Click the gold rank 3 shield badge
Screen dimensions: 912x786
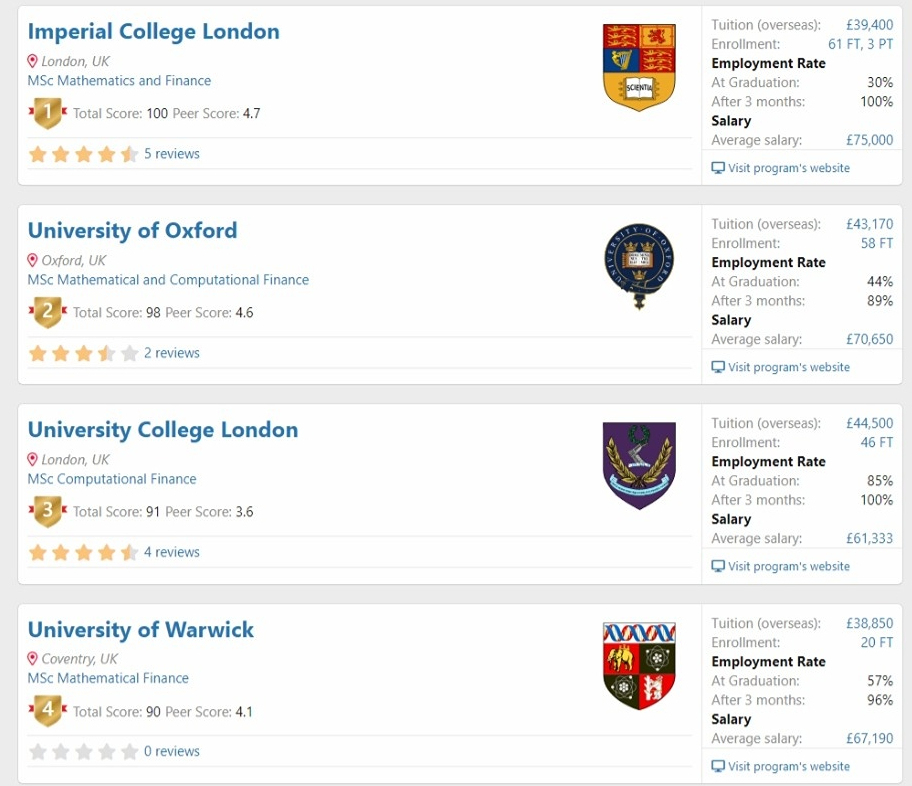(x=48, y=511)
